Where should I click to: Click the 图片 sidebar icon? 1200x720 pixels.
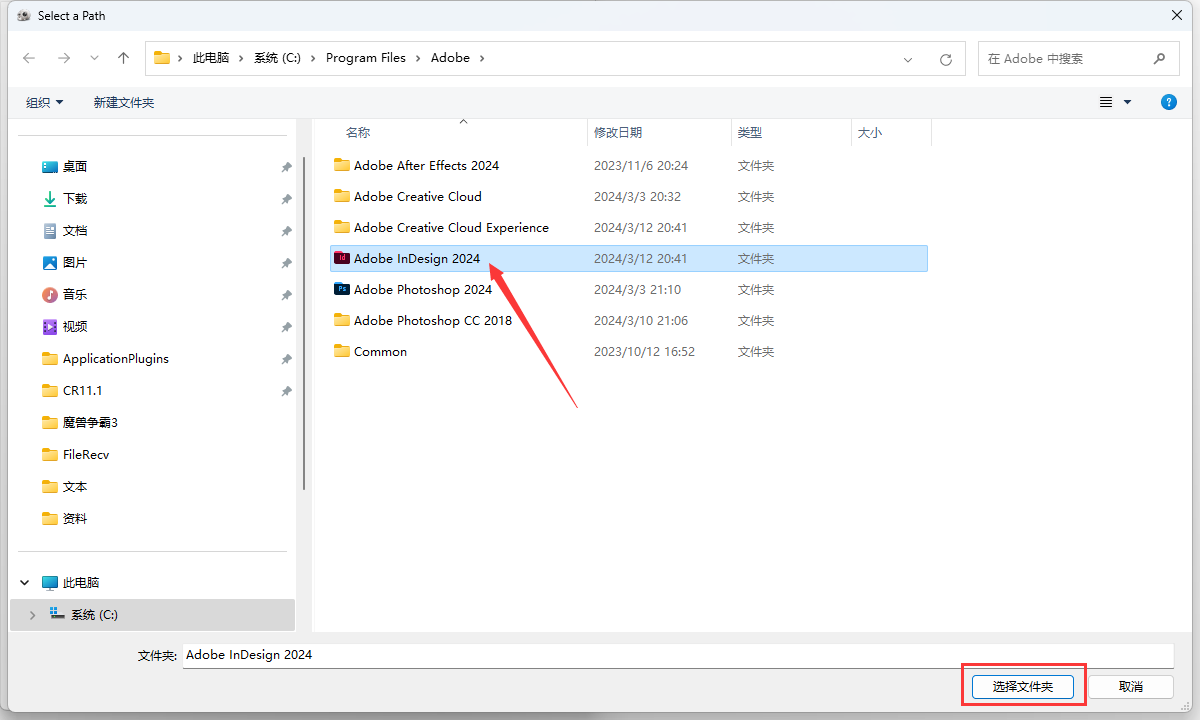[50, 263]
